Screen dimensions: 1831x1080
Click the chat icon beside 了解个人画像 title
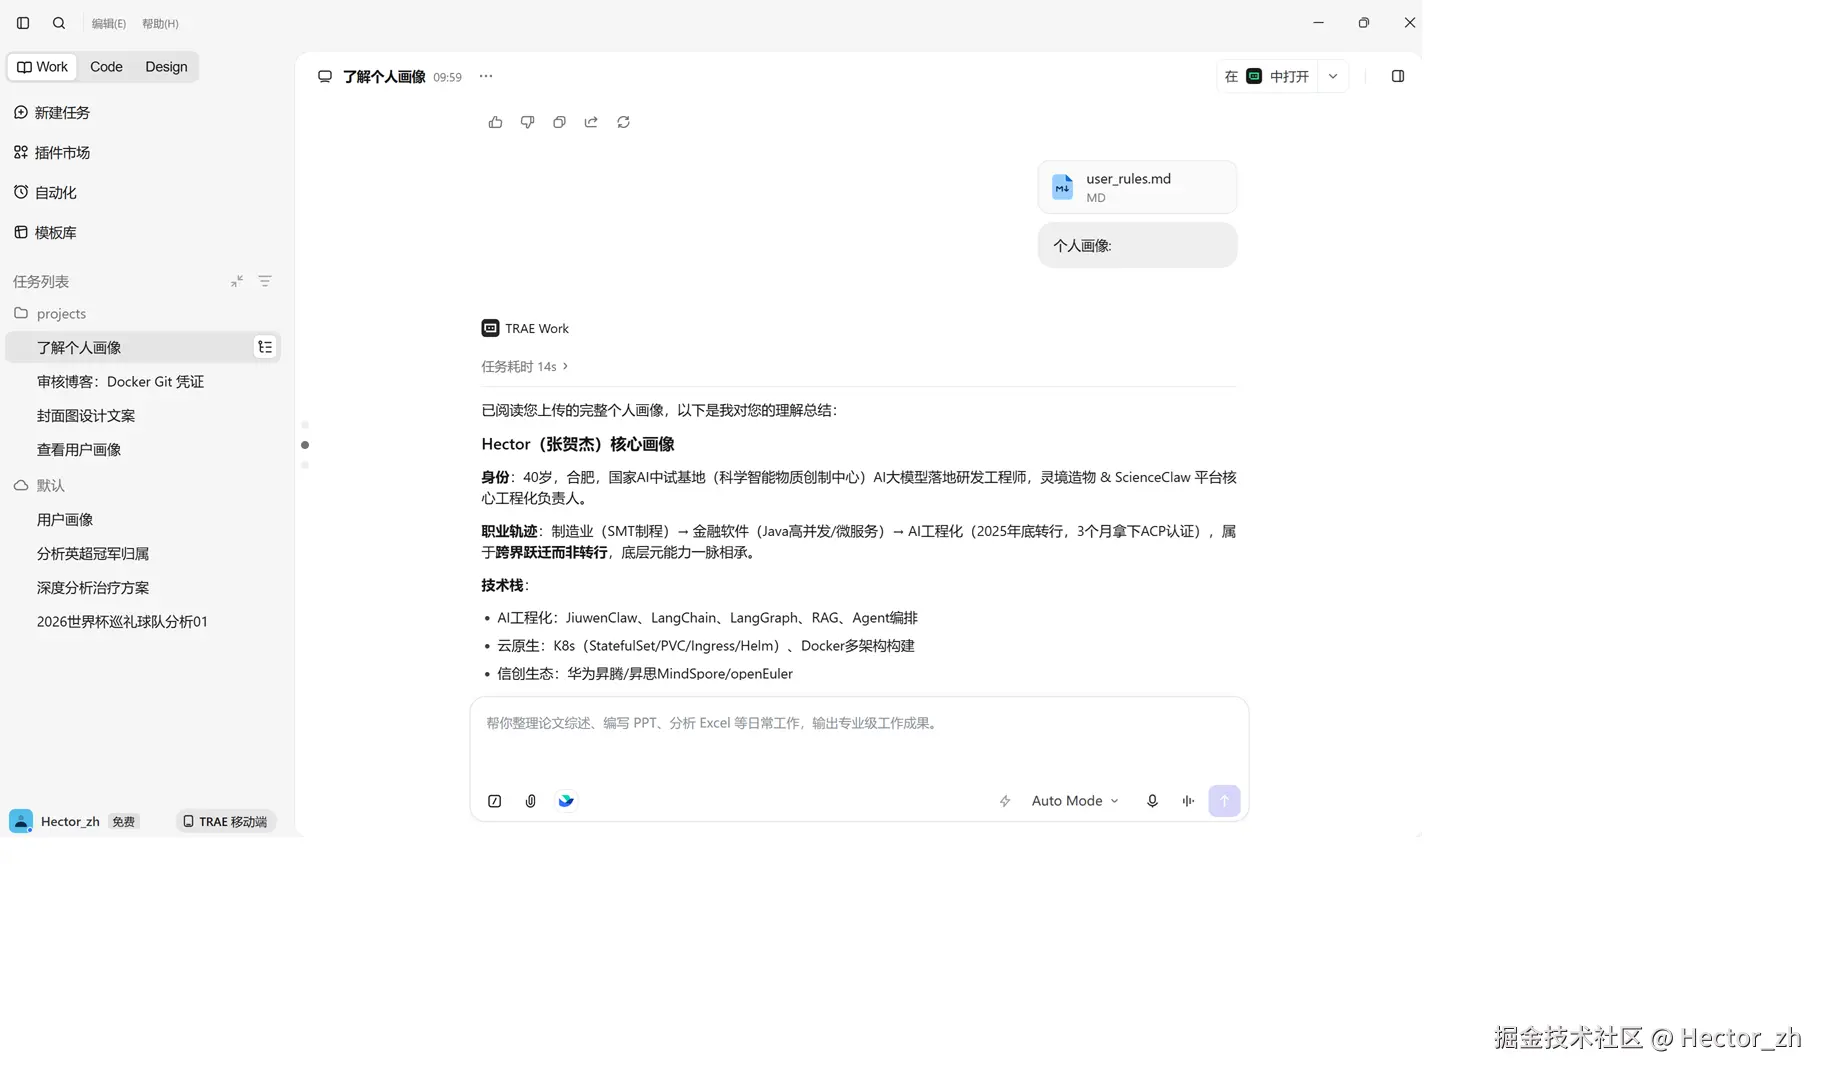coord(325,77)
